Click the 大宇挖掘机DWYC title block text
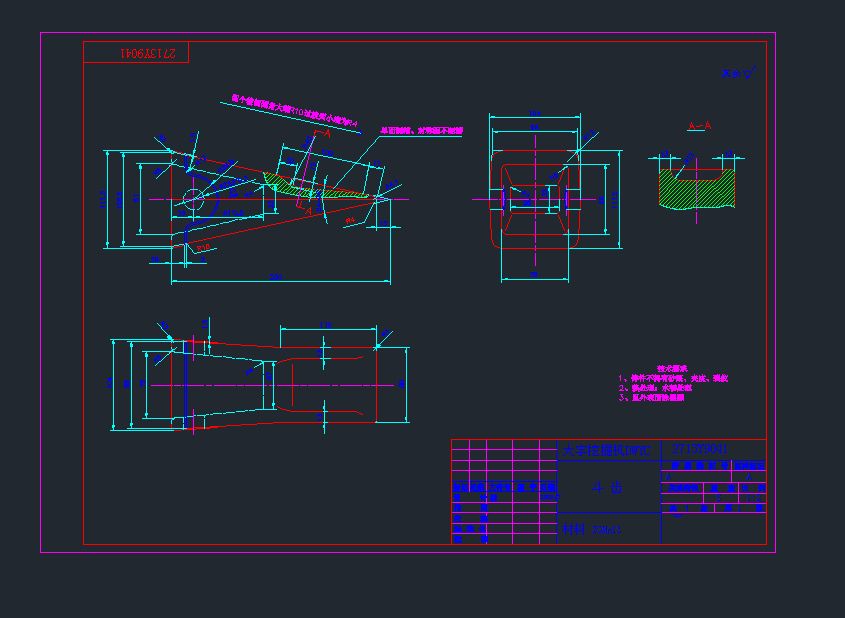Viewport: 845px width, 618px height. 605,450
